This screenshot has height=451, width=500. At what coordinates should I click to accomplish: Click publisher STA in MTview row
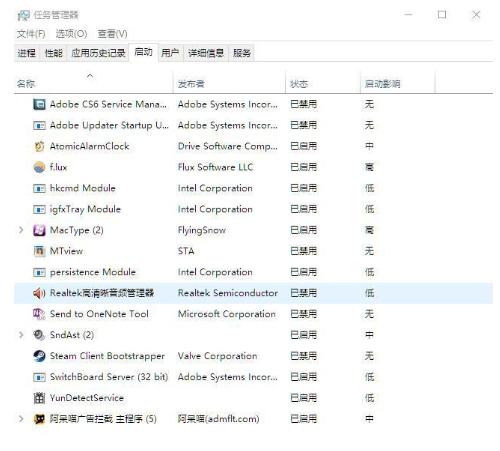click(x=186, y=251)
